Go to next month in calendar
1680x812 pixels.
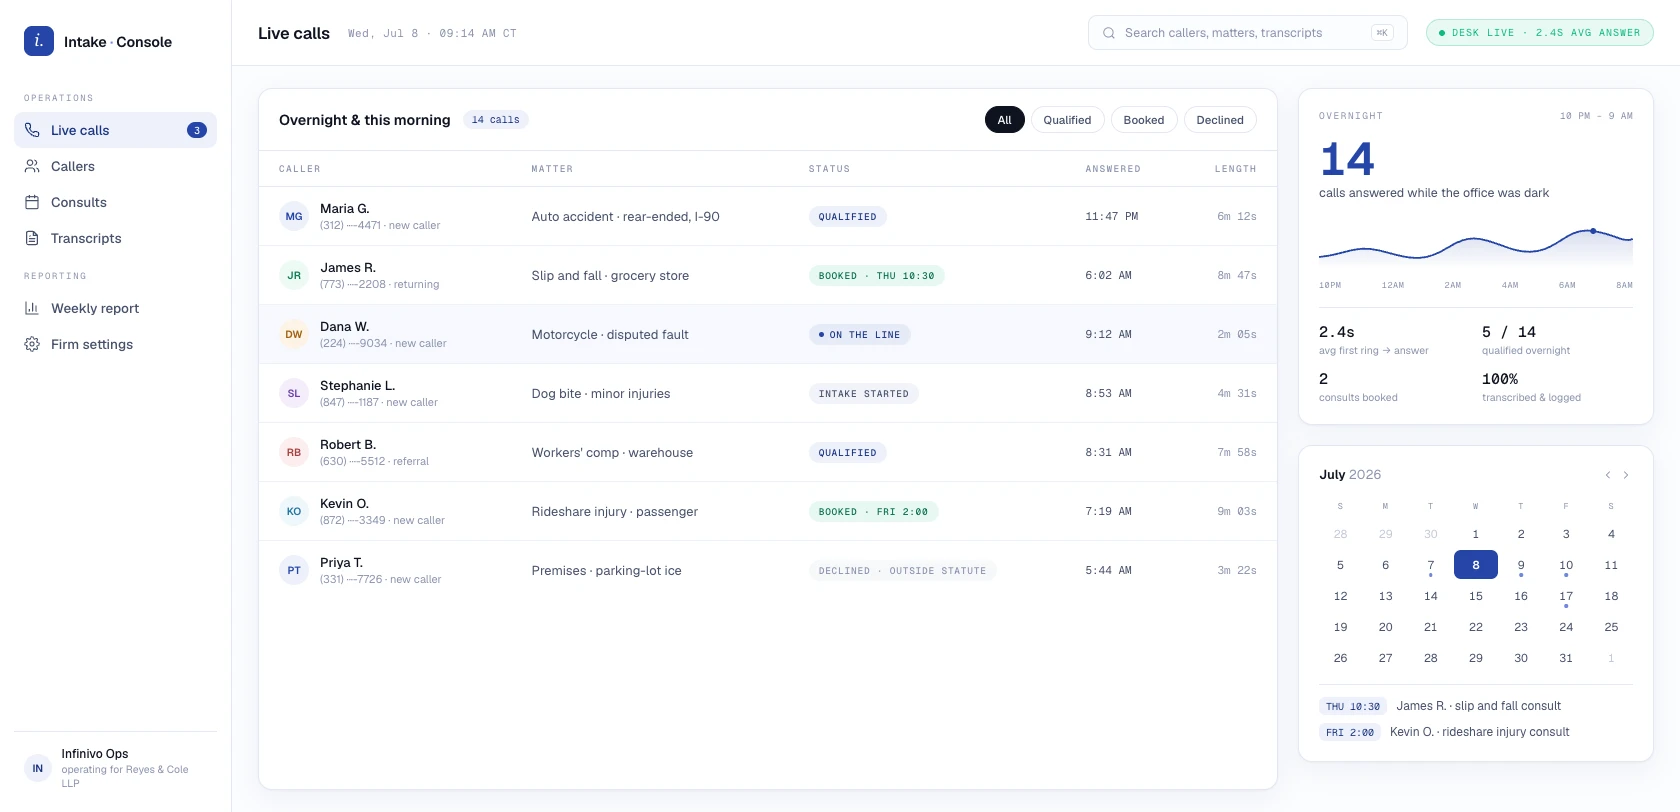tap(1626, 475)
